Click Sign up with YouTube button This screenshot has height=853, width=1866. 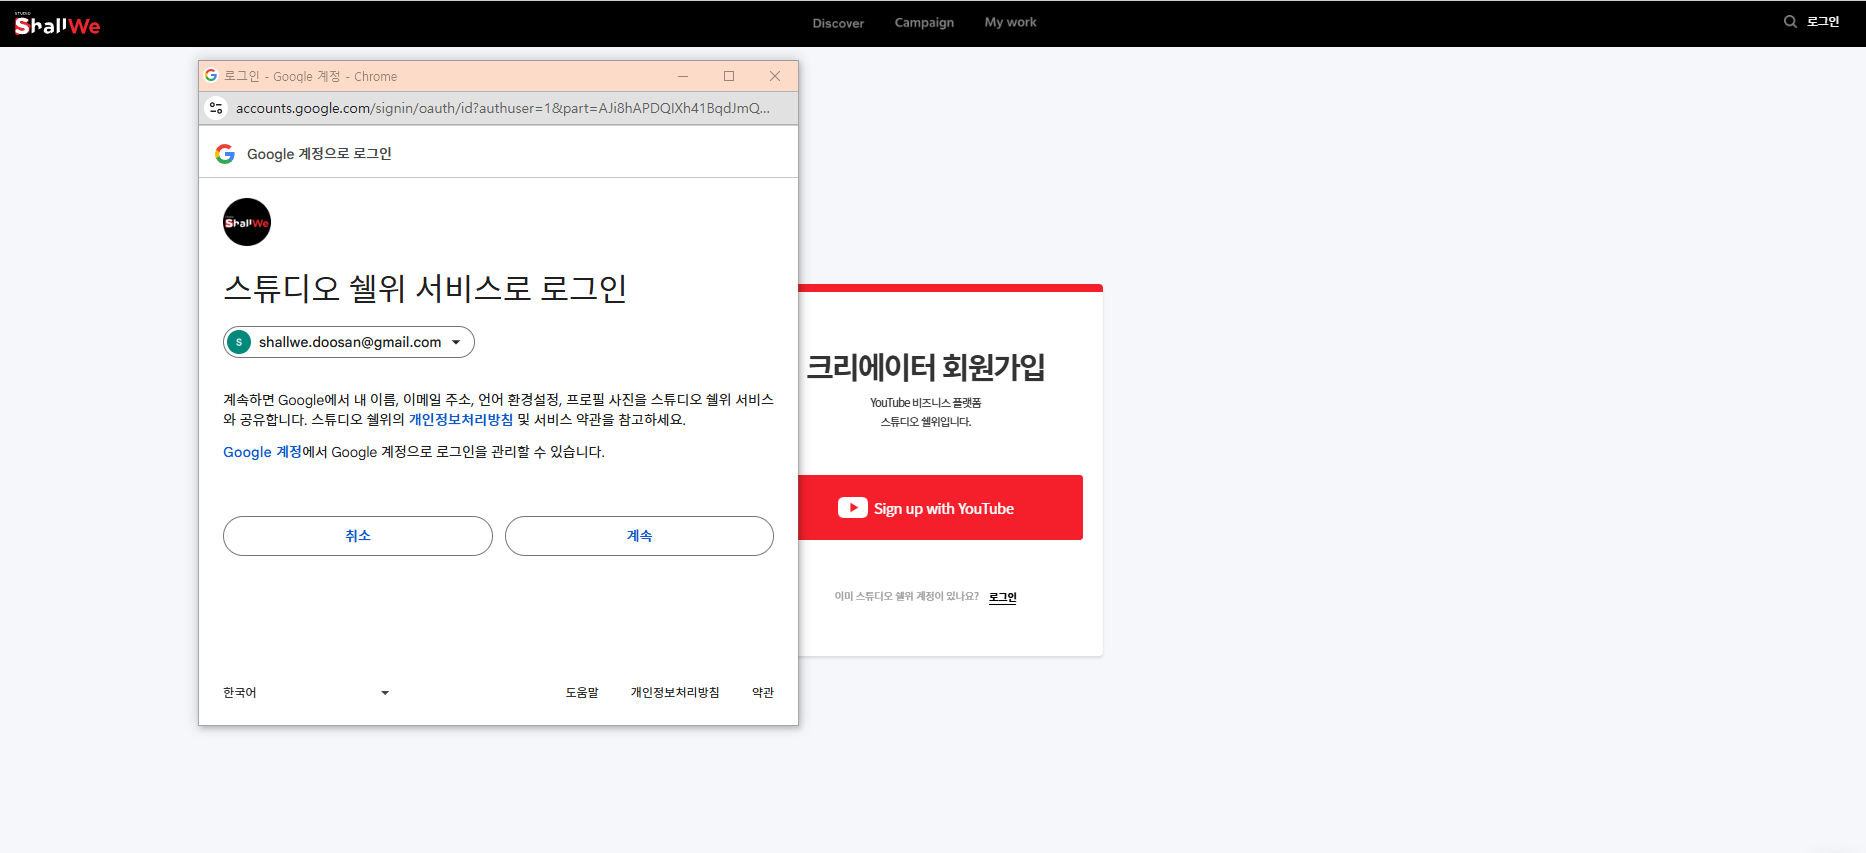point(940,508)
